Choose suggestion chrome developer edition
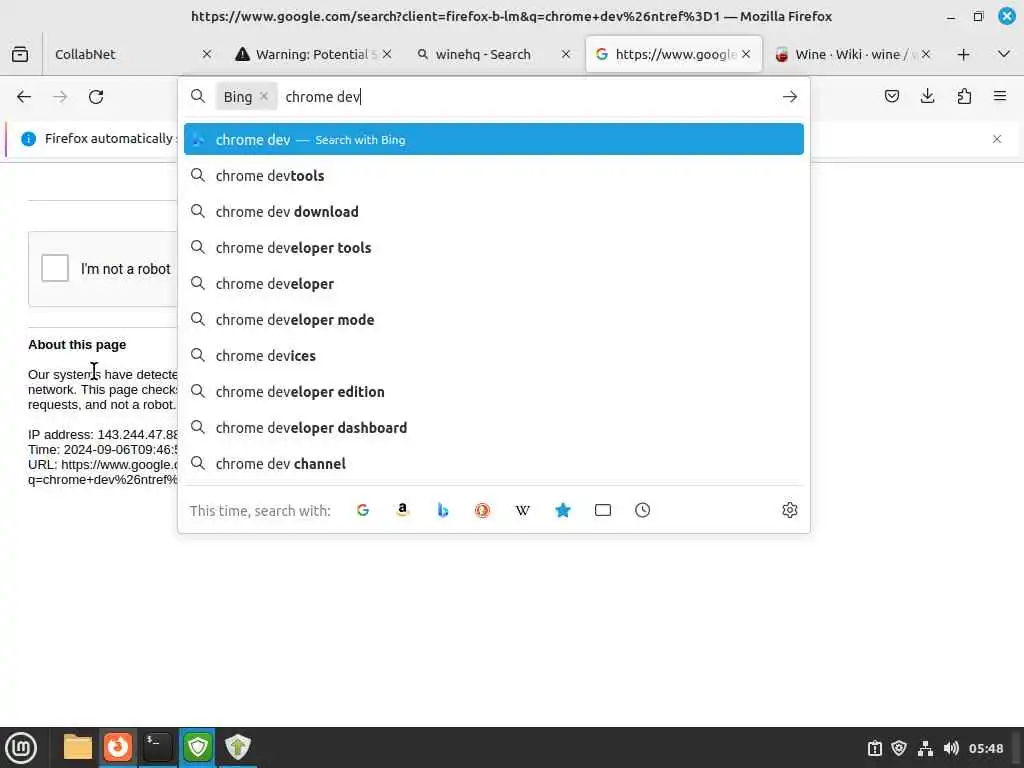 click(x=494, y=391)
